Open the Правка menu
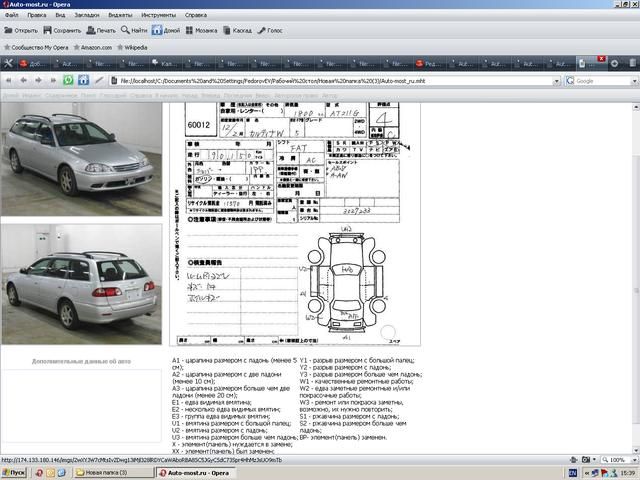 [37, 15]
